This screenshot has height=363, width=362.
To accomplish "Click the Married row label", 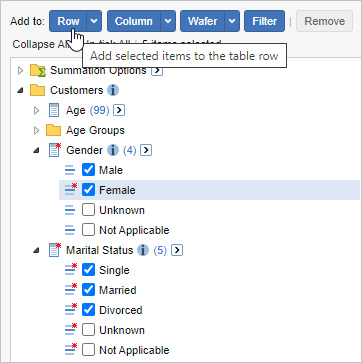I will (118, 290).
